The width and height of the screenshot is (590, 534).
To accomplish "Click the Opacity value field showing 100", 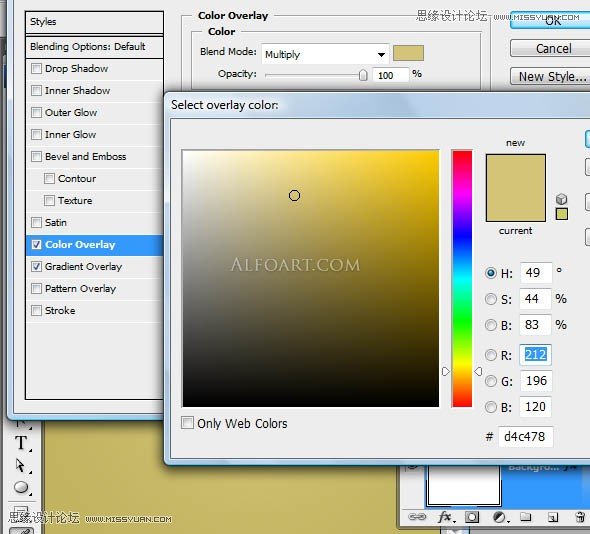I will coord(390,75).
